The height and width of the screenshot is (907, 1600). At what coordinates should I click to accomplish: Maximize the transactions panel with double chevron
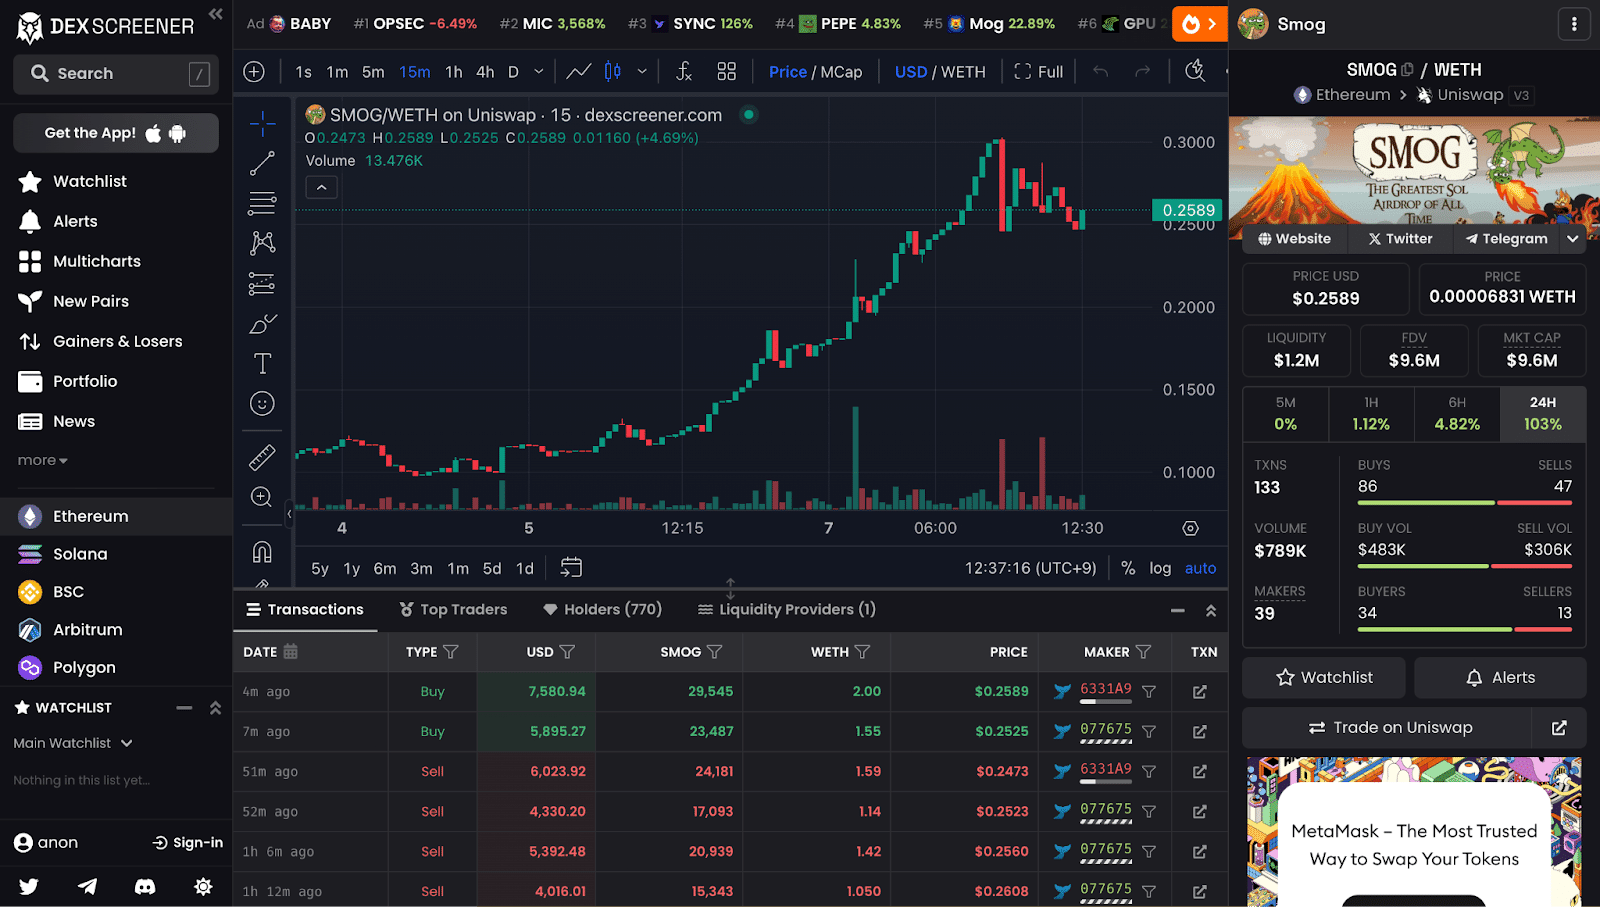pyautogui.click(x=1211, y=610)
